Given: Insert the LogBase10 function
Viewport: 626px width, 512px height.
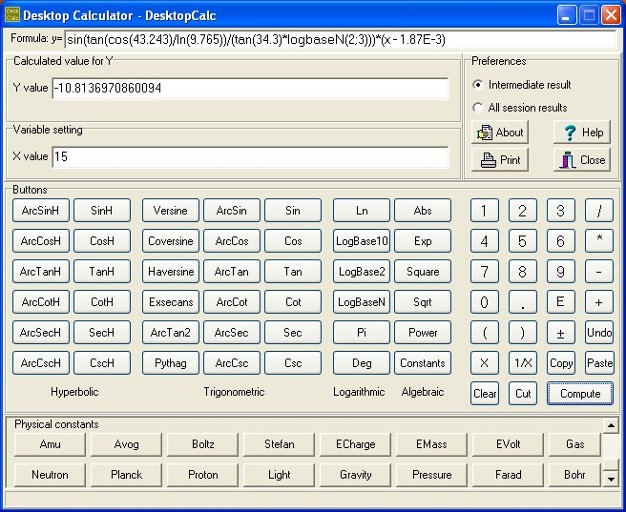Looking at the screenshot, I should 361,241.
